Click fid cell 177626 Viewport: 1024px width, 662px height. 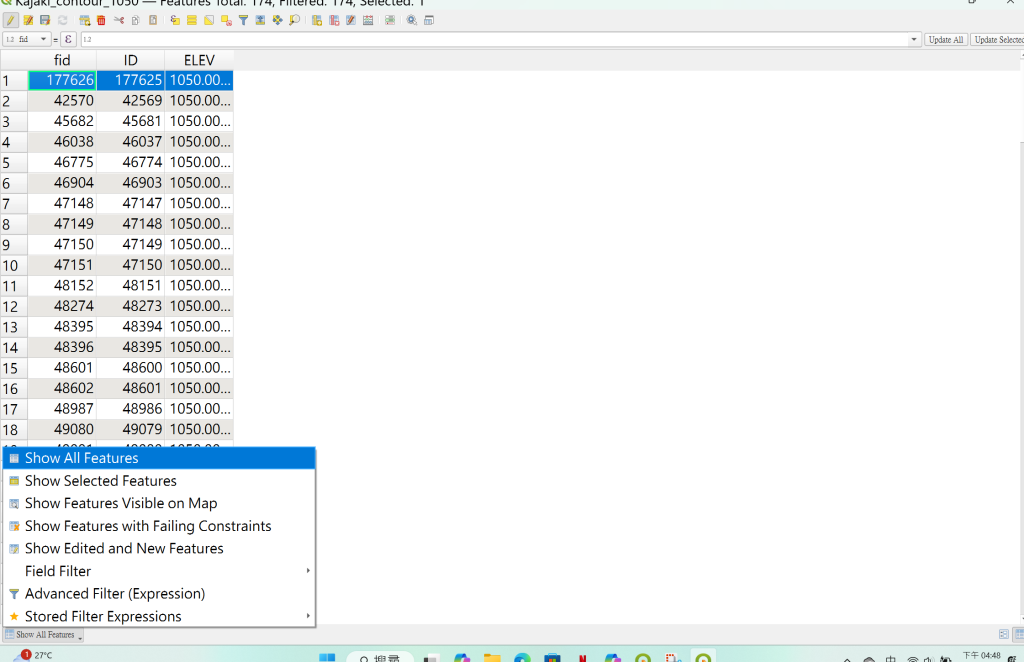pyautogui.click(x=62, y=80)
